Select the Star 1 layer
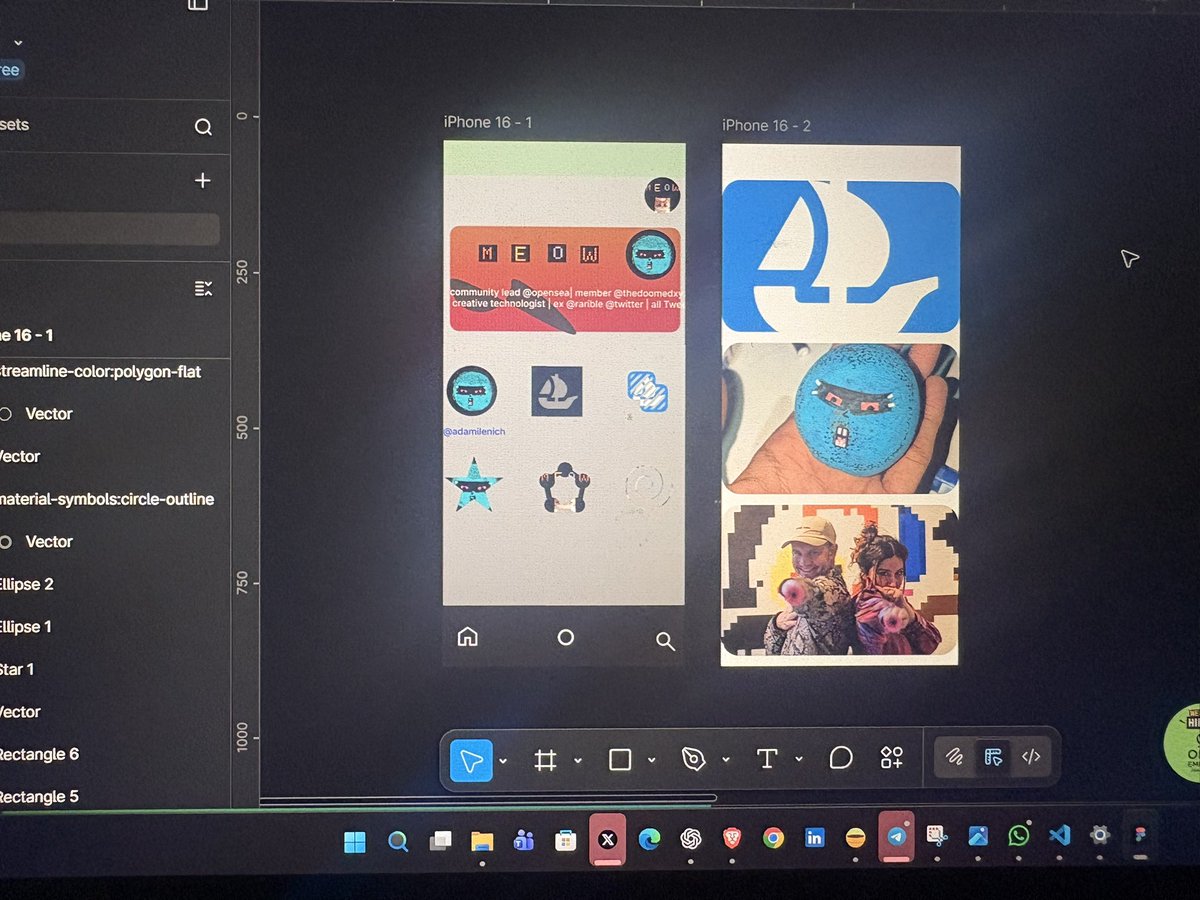 (x=17, y=669)
